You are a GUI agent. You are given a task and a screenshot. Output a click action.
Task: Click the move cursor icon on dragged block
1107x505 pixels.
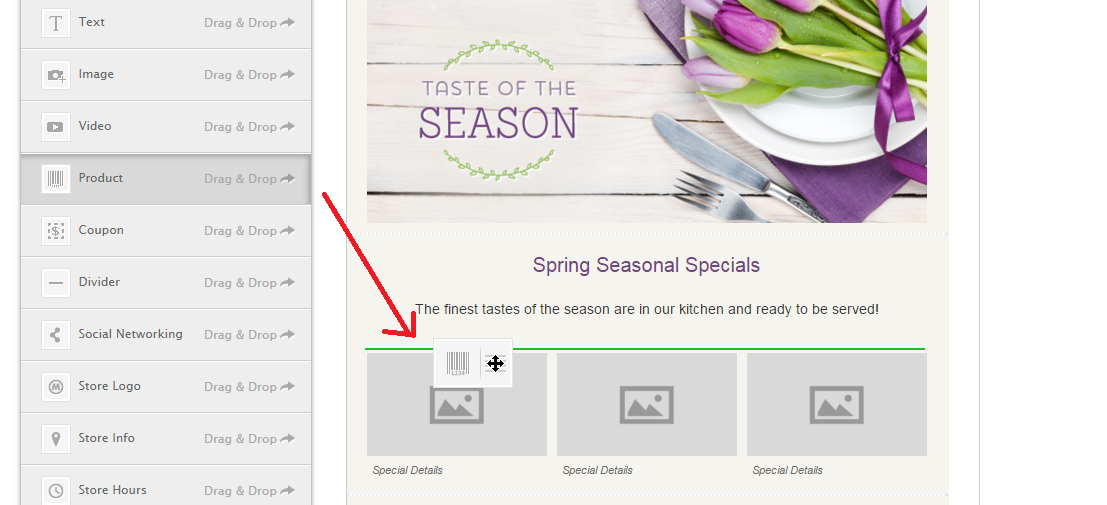(x=495, y=364)
